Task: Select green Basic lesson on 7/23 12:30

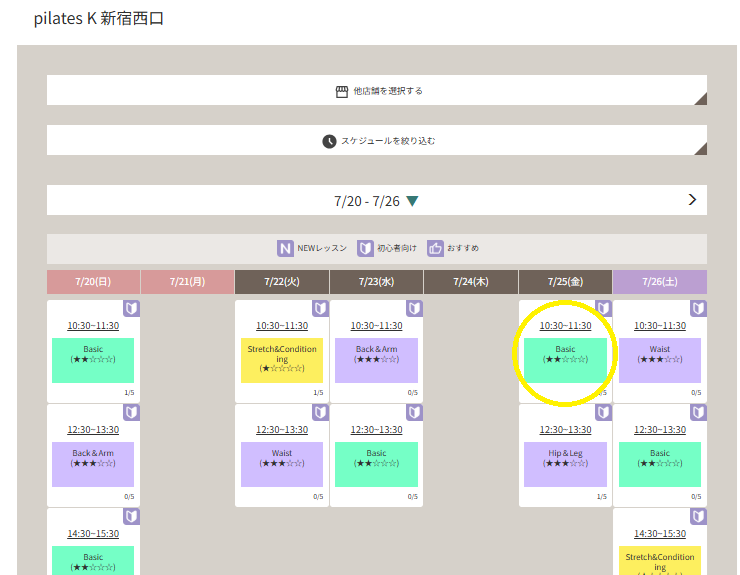Action: (376, 464)
